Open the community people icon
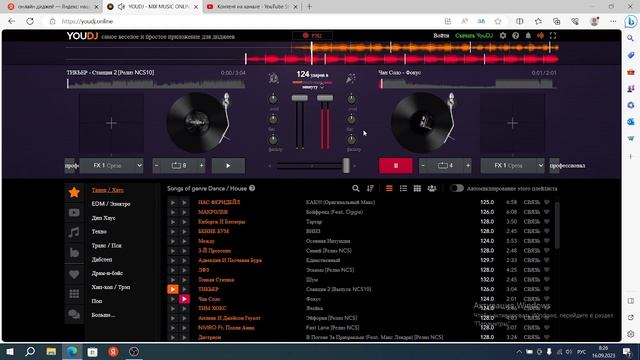This screenshot has height=360, width=640. click(432, 188)
